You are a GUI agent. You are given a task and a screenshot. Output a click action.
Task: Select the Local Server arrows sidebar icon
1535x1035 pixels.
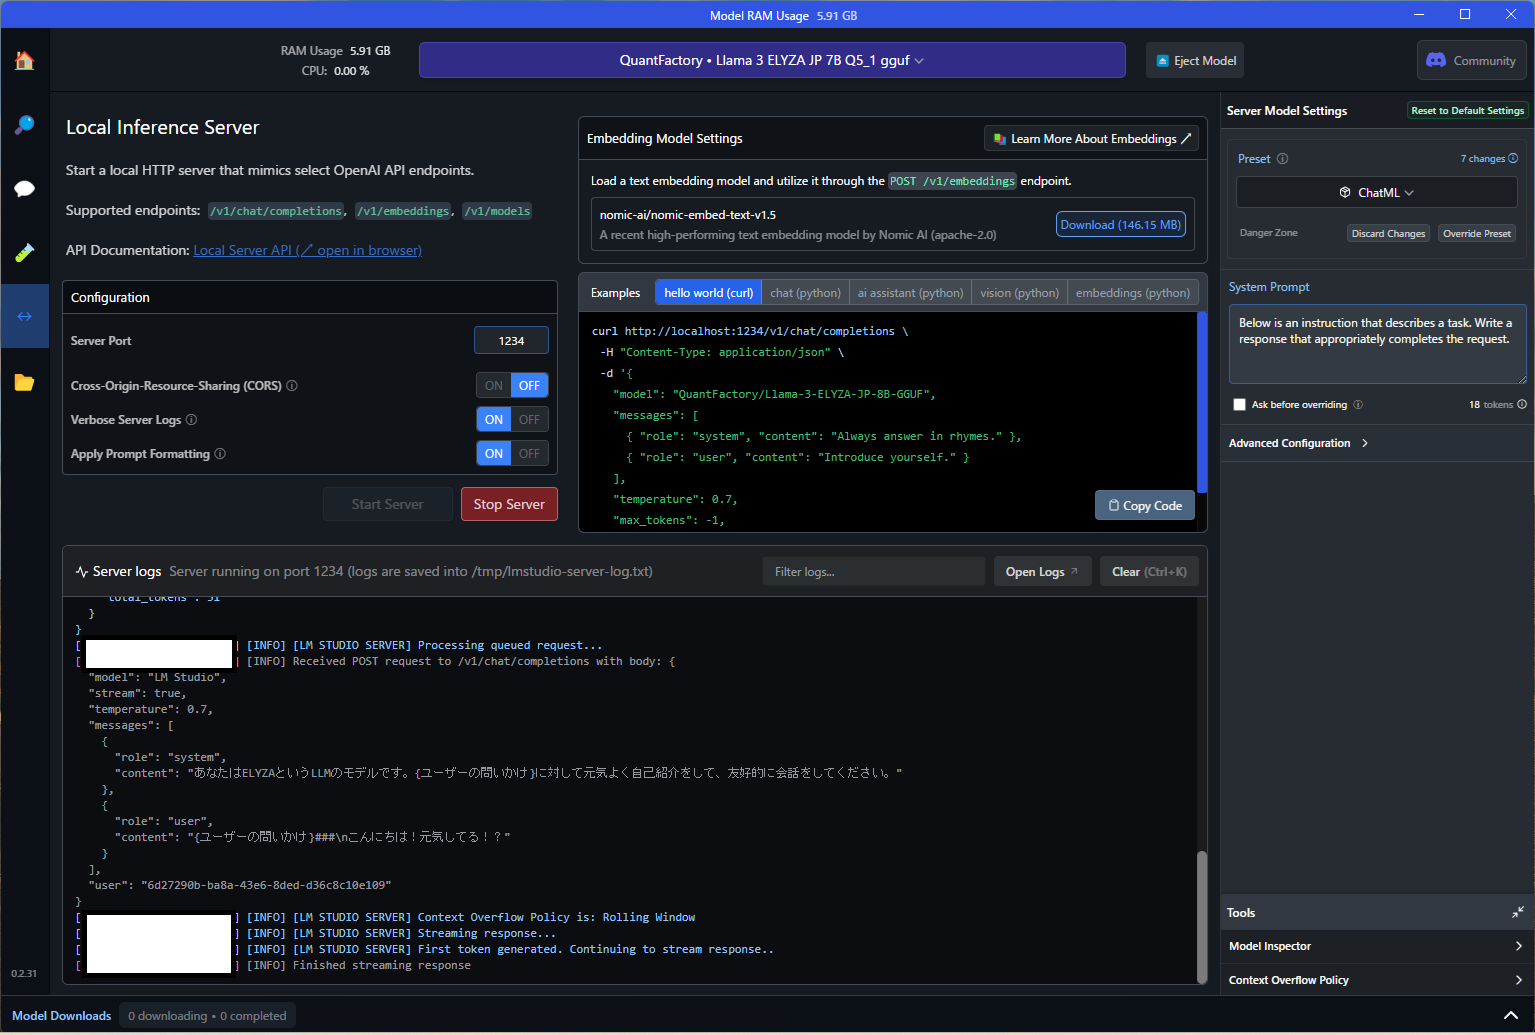pos(24,316)
